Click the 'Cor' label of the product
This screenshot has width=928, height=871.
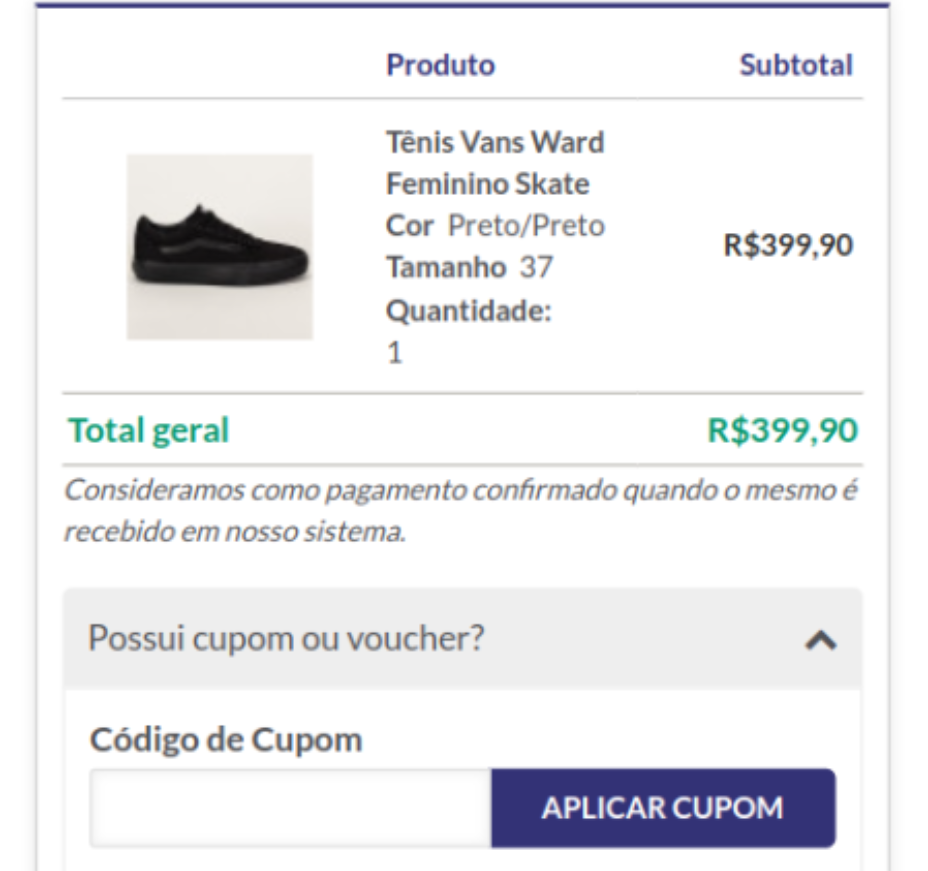(409, 226)
